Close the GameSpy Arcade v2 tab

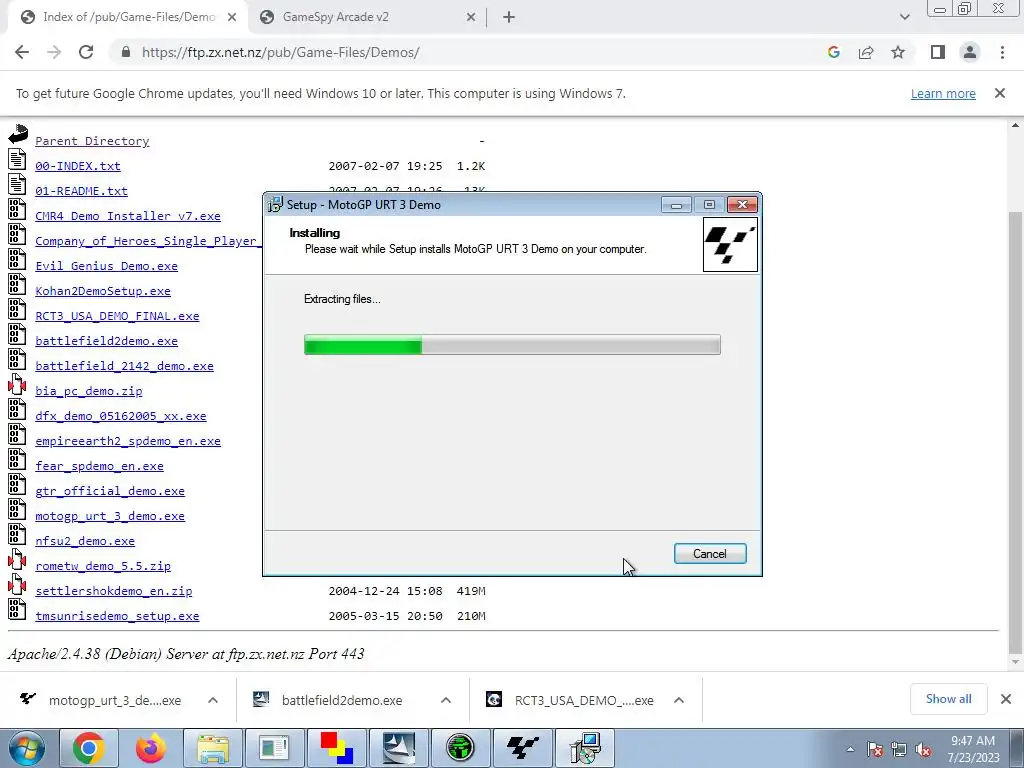471,17
